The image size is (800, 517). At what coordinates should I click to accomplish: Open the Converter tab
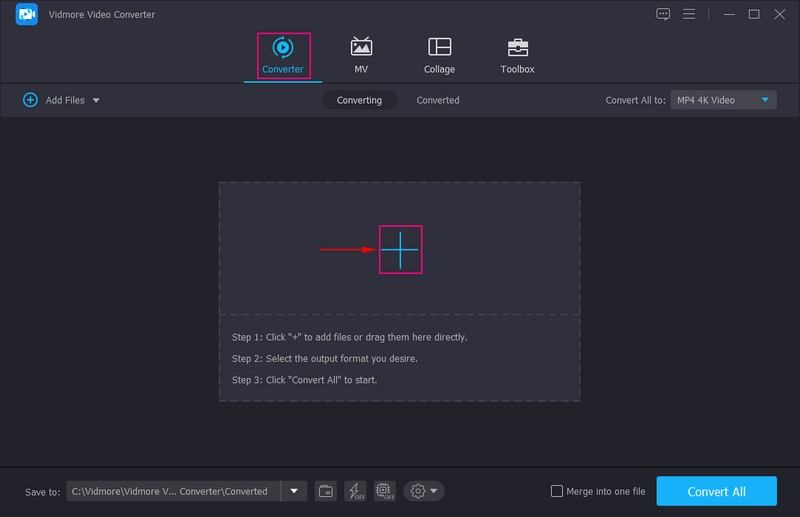click(x=282, y=55)
